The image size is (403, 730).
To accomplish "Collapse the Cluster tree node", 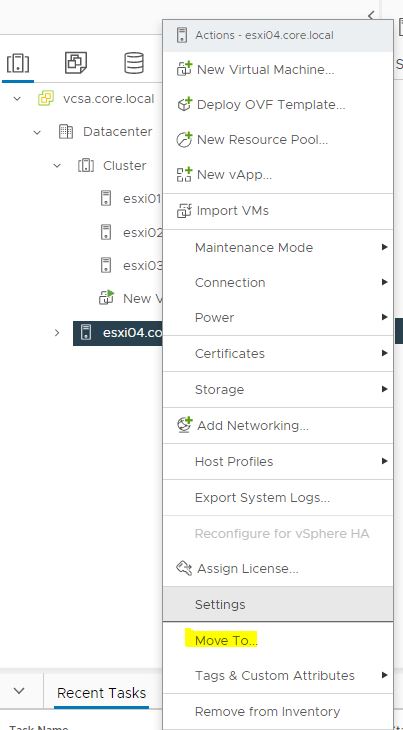I will click(x=57, y=166).
